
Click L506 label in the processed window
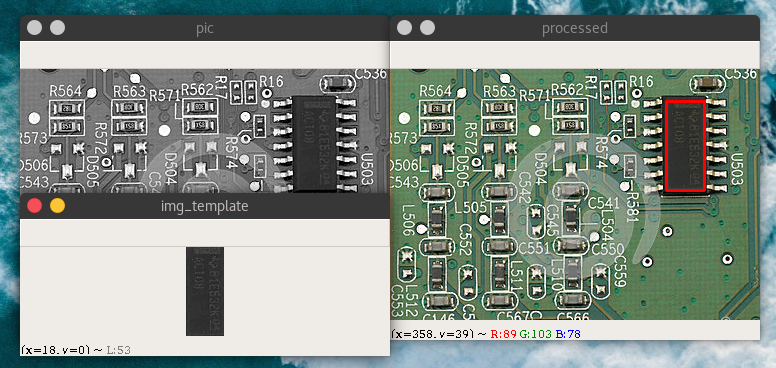407,220
